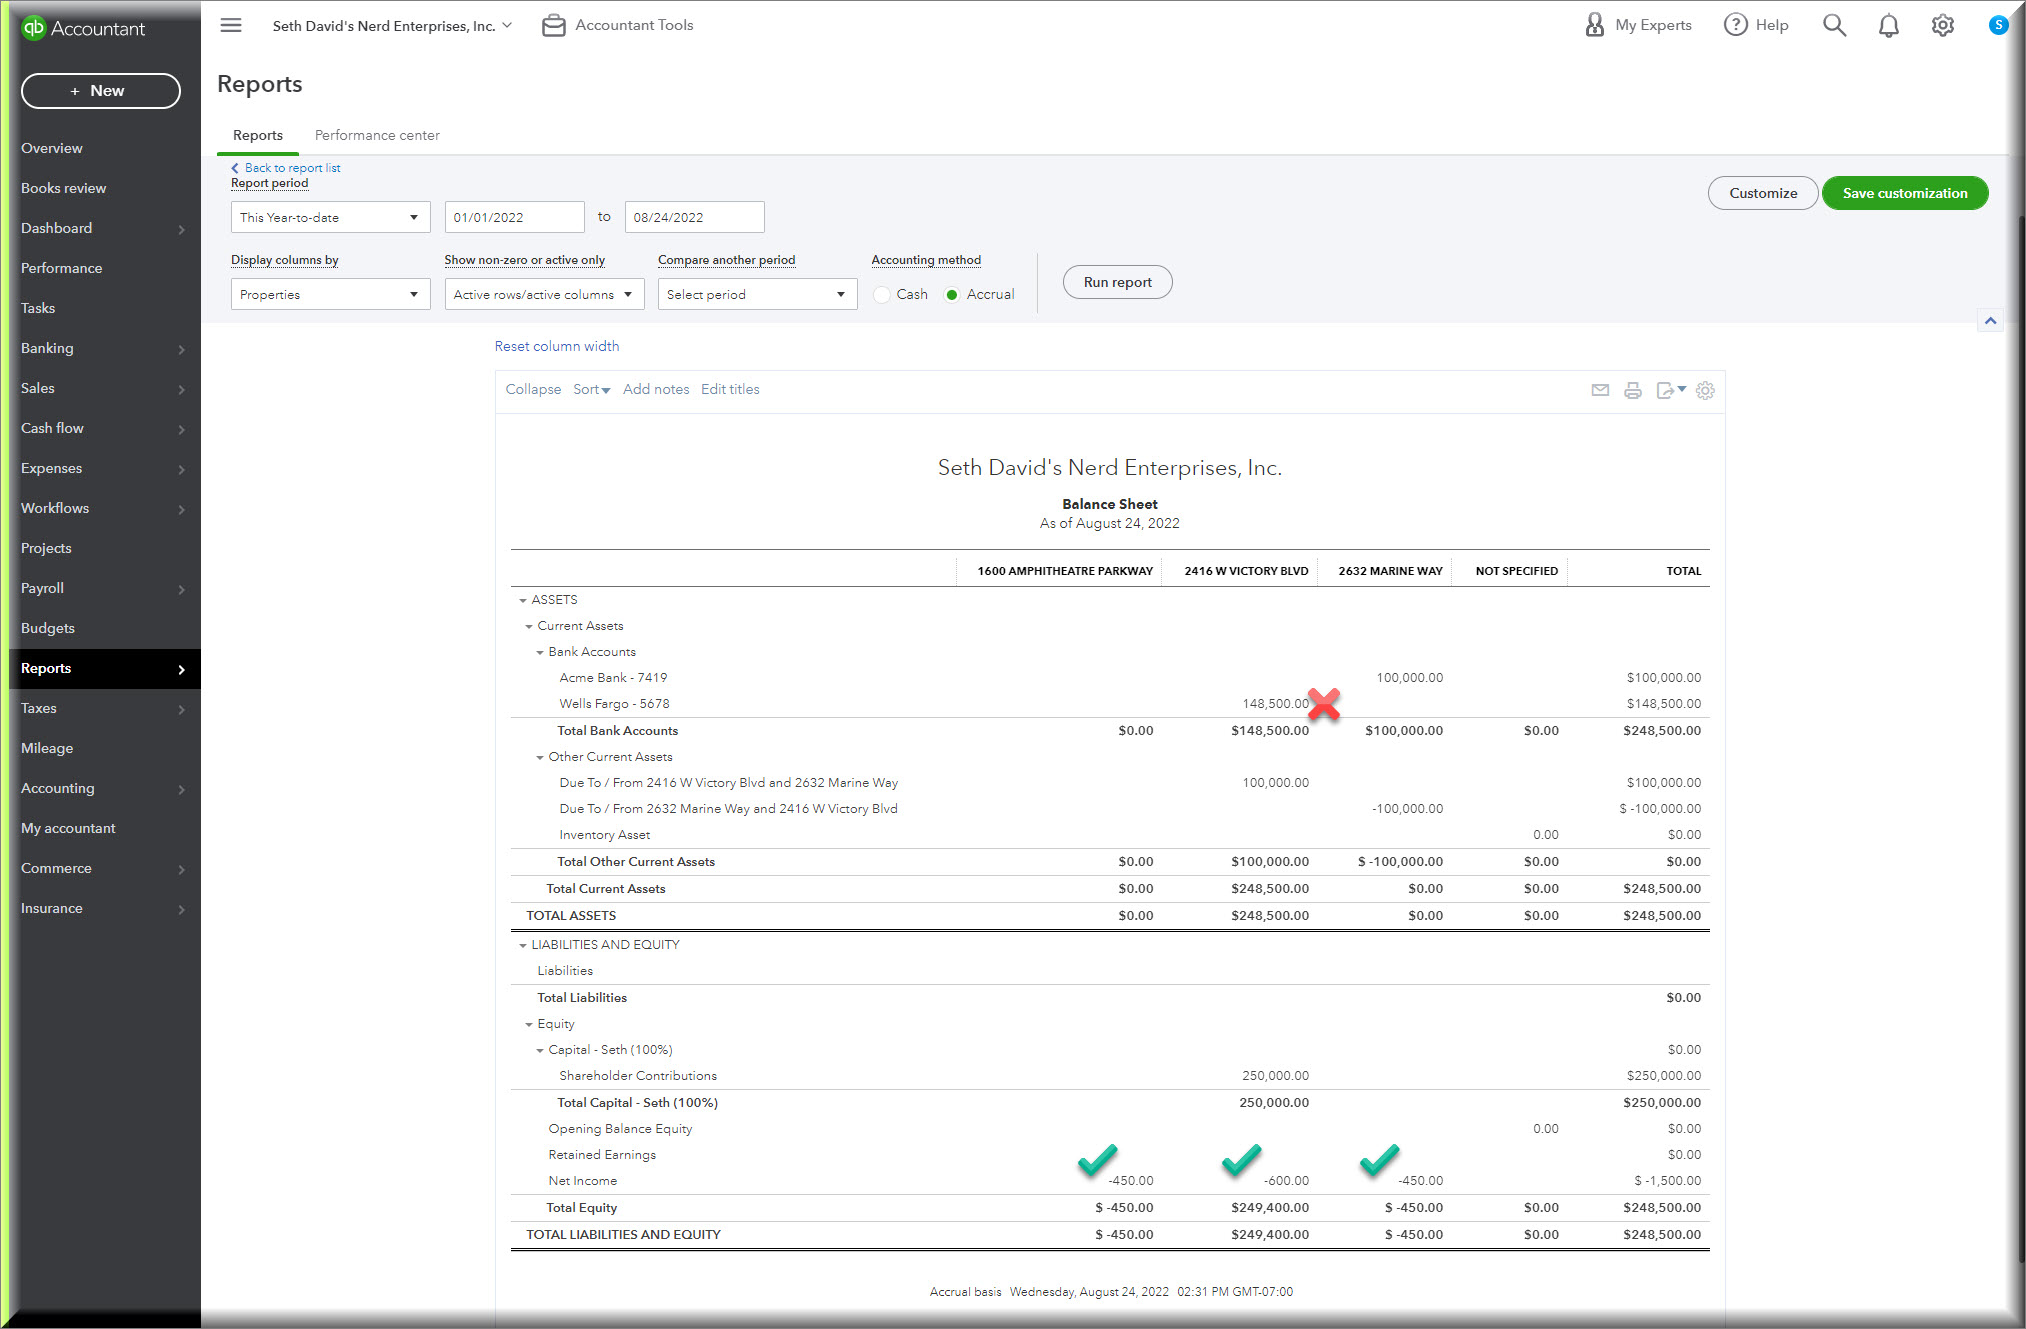Click Edit titles
The width and height of the screenshot is (2026, 1329).
(730, 389)
